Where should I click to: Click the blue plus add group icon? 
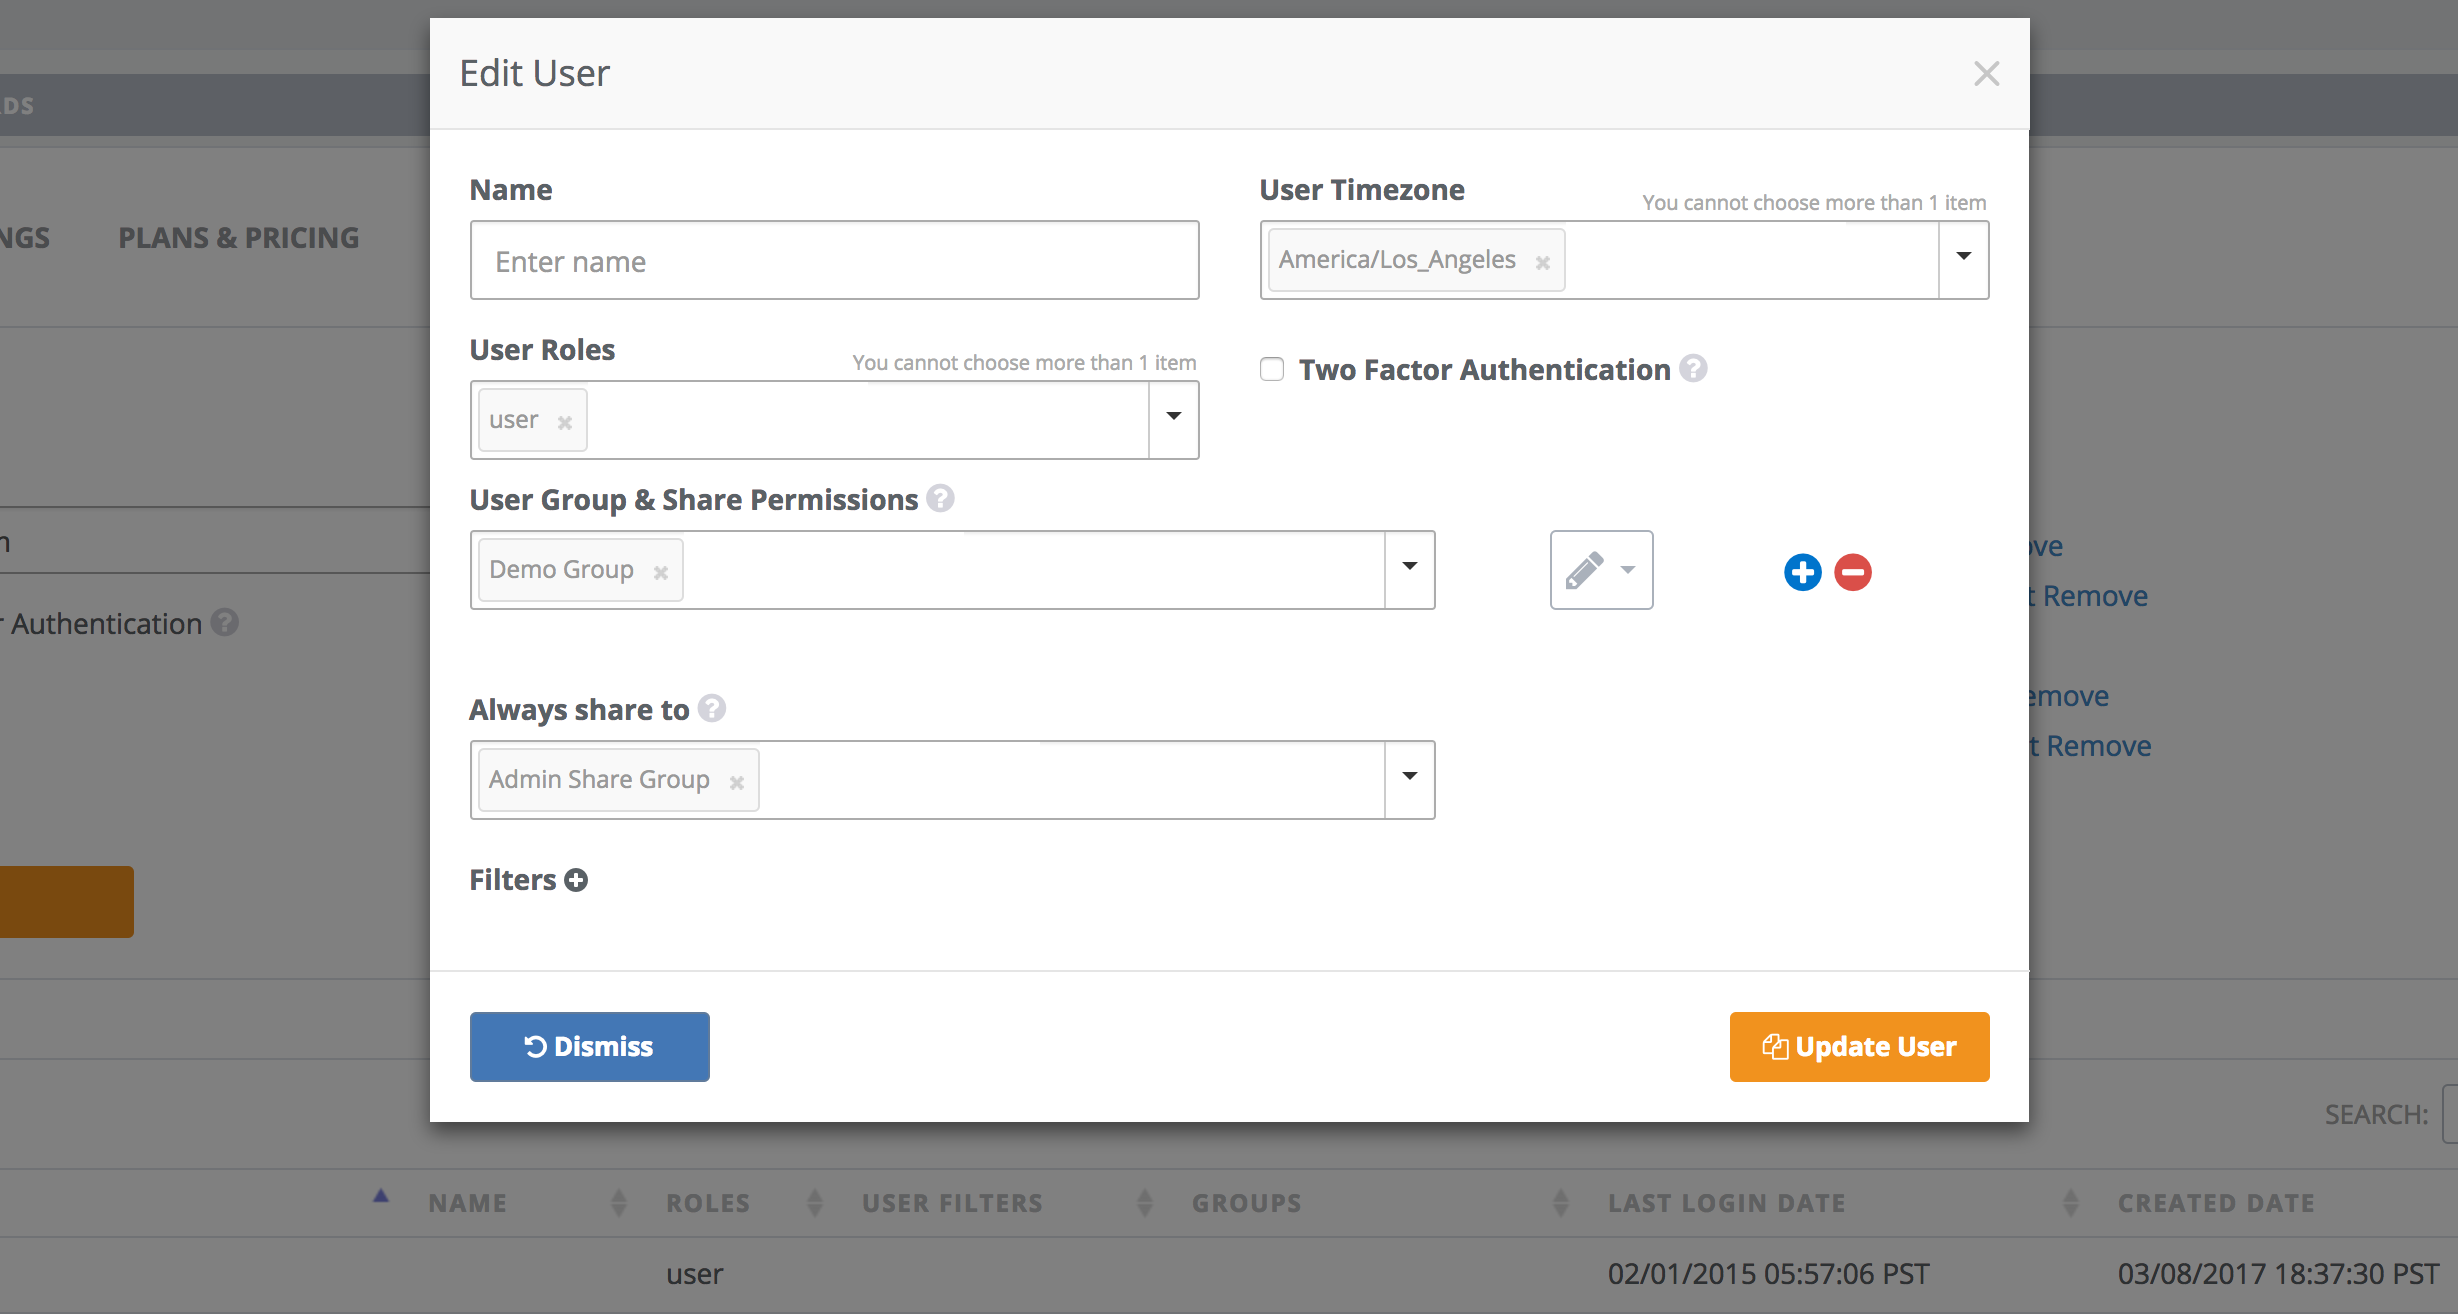[1802, 572]
